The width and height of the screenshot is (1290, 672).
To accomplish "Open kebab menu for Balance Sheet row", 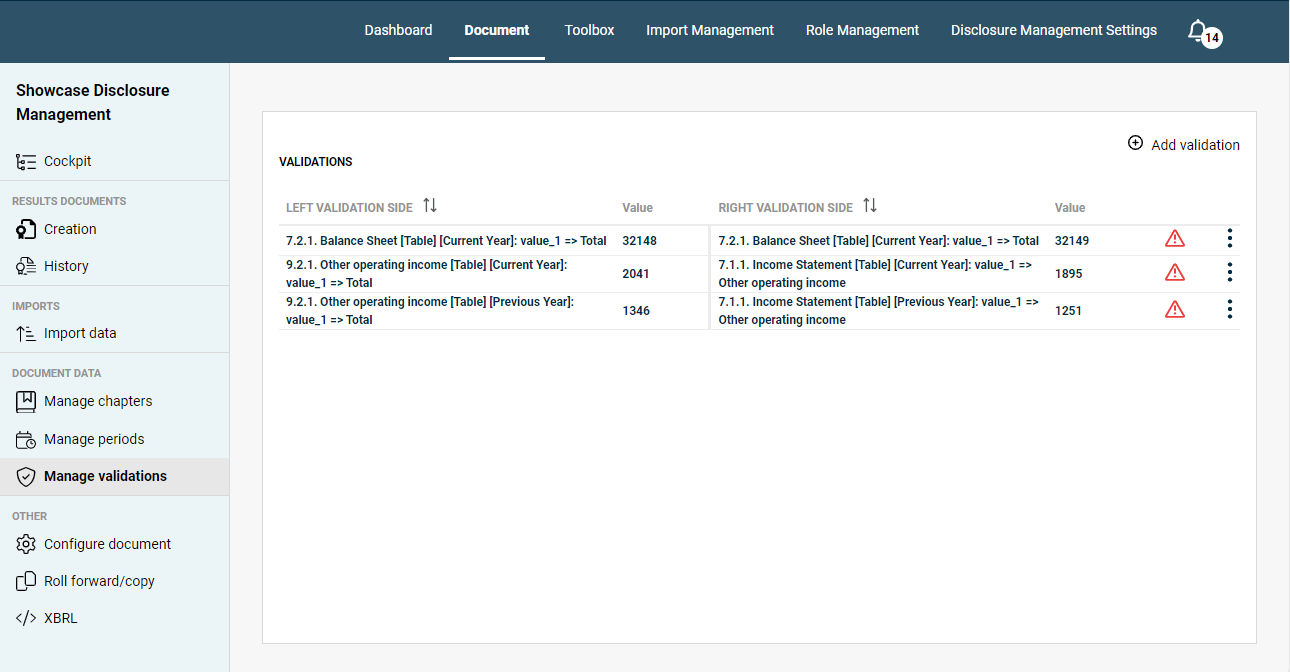I will pyautogui.click(x=1230, y=238).
